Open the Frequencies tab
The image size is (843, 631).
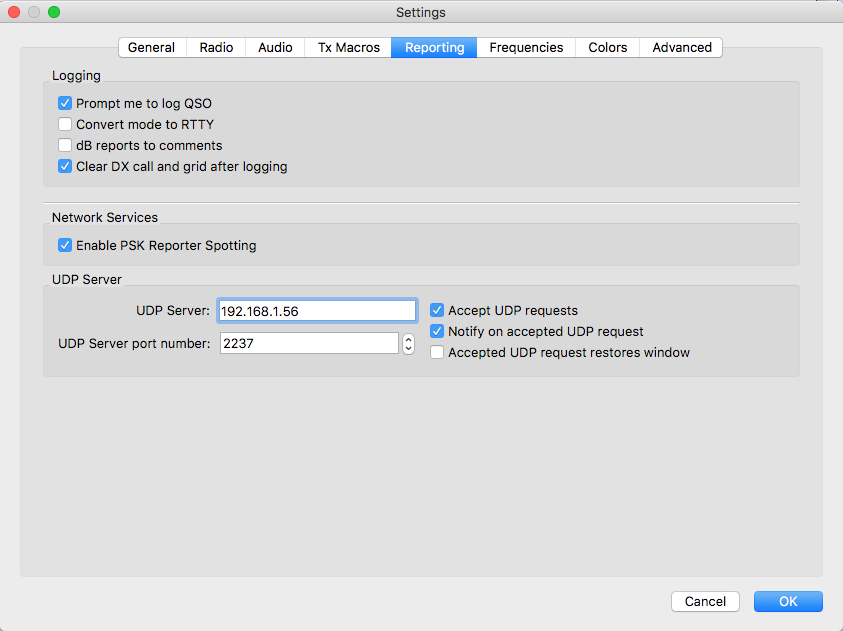click(x=526, y=47)
